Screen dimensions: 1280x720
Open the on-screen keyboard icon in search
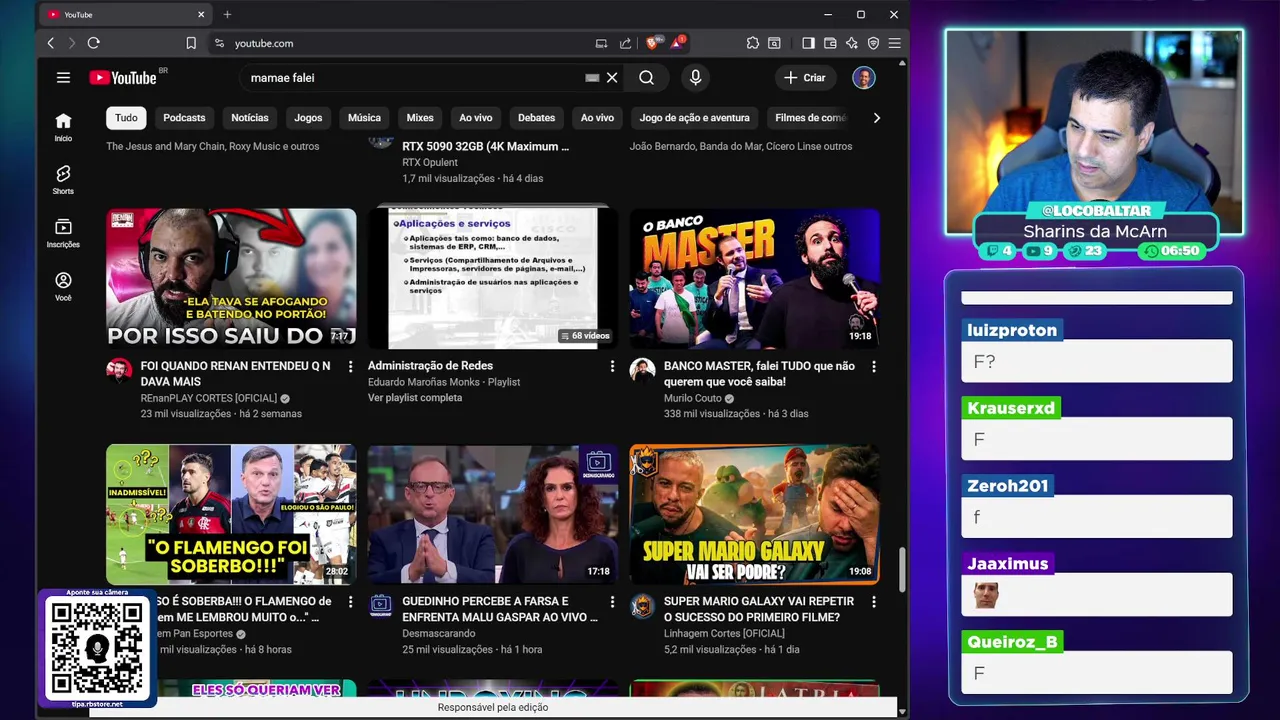(x=592, y=78)
